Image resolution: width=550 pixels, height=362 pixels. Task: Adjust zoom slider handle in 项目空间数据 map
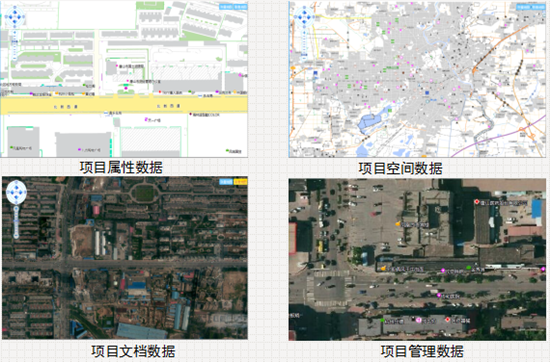click(304, 54)
